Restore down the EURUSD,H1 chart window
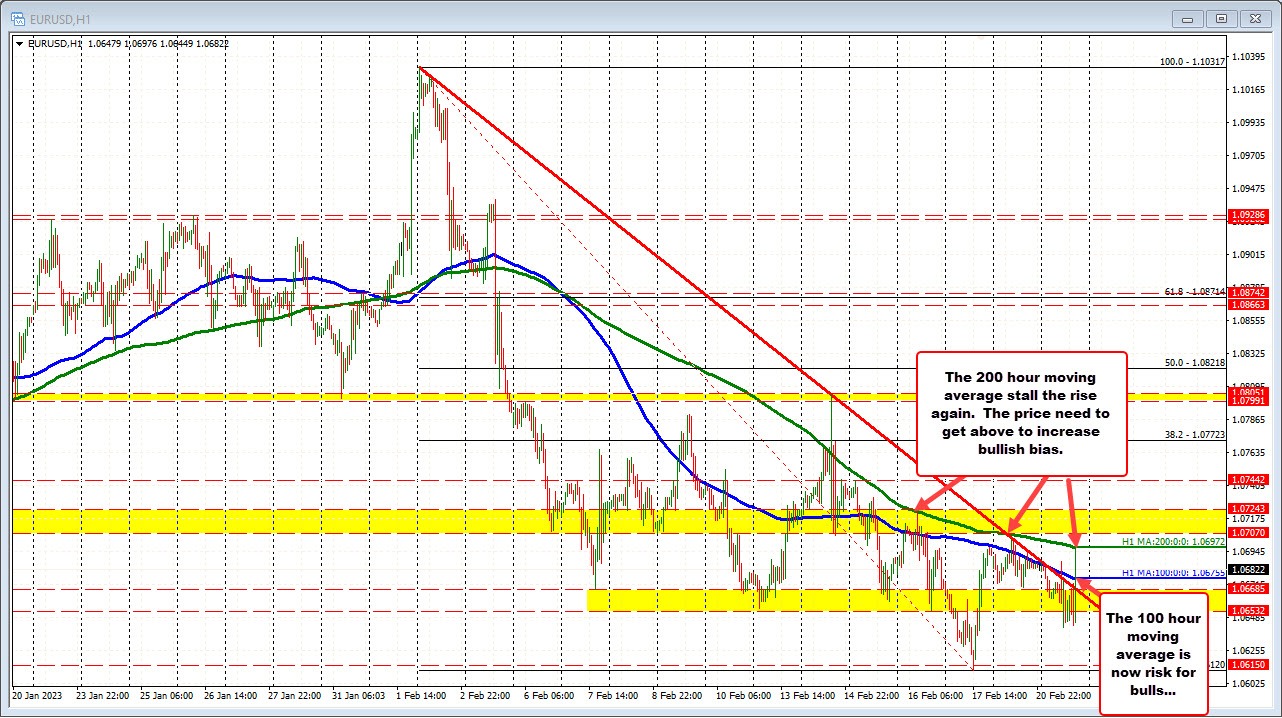The height and width of the screenshot is (718, 1282). point(1221,18)
